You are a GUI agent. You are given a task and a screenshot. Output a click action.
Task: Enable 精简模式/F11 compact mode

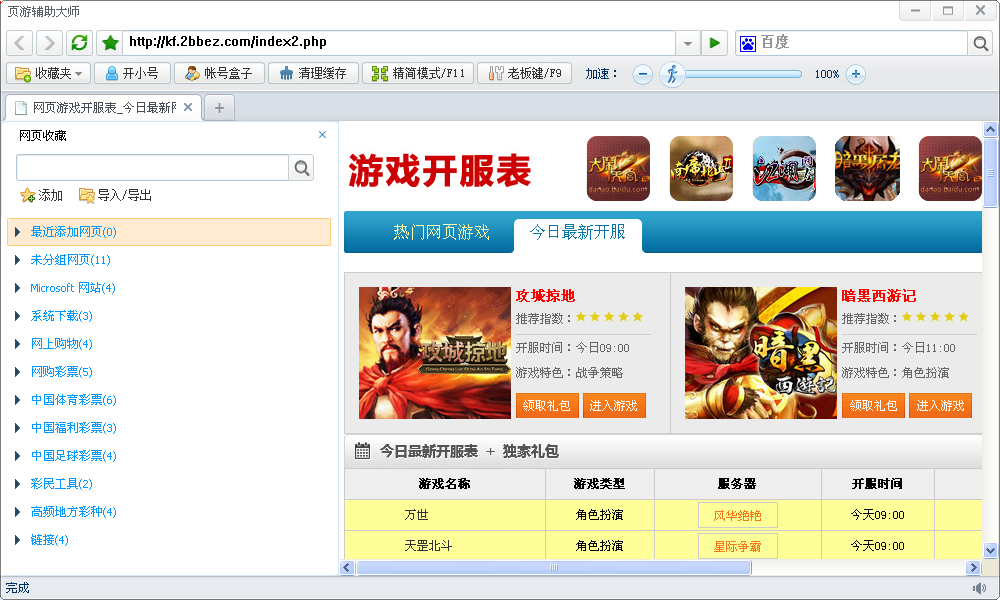click(x=418, y=73)
